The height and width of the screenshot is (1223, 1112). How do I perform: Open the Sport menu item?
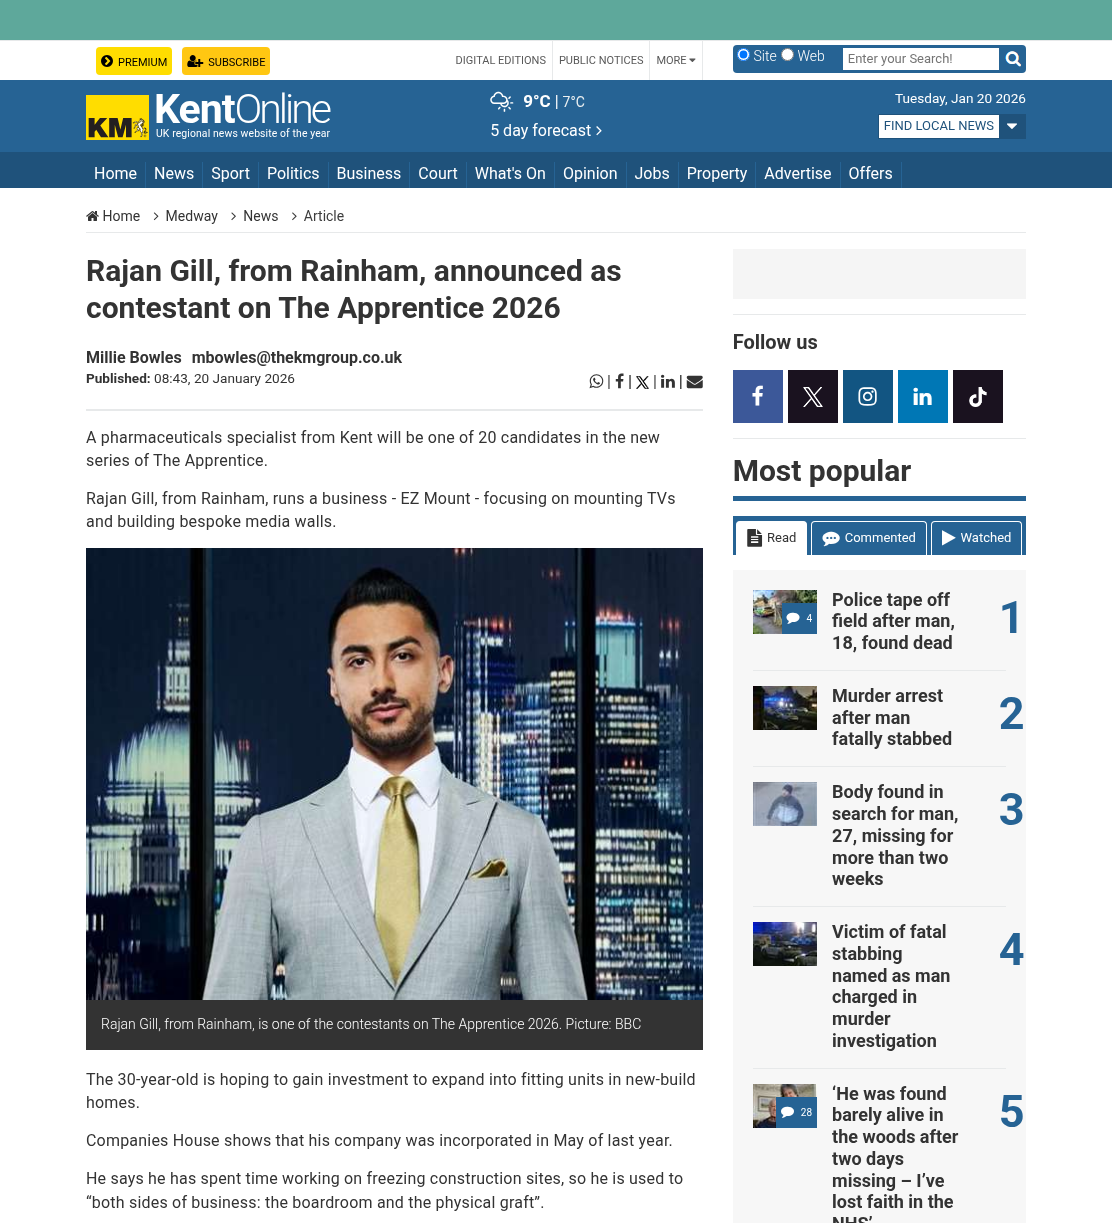pos(230,173)
